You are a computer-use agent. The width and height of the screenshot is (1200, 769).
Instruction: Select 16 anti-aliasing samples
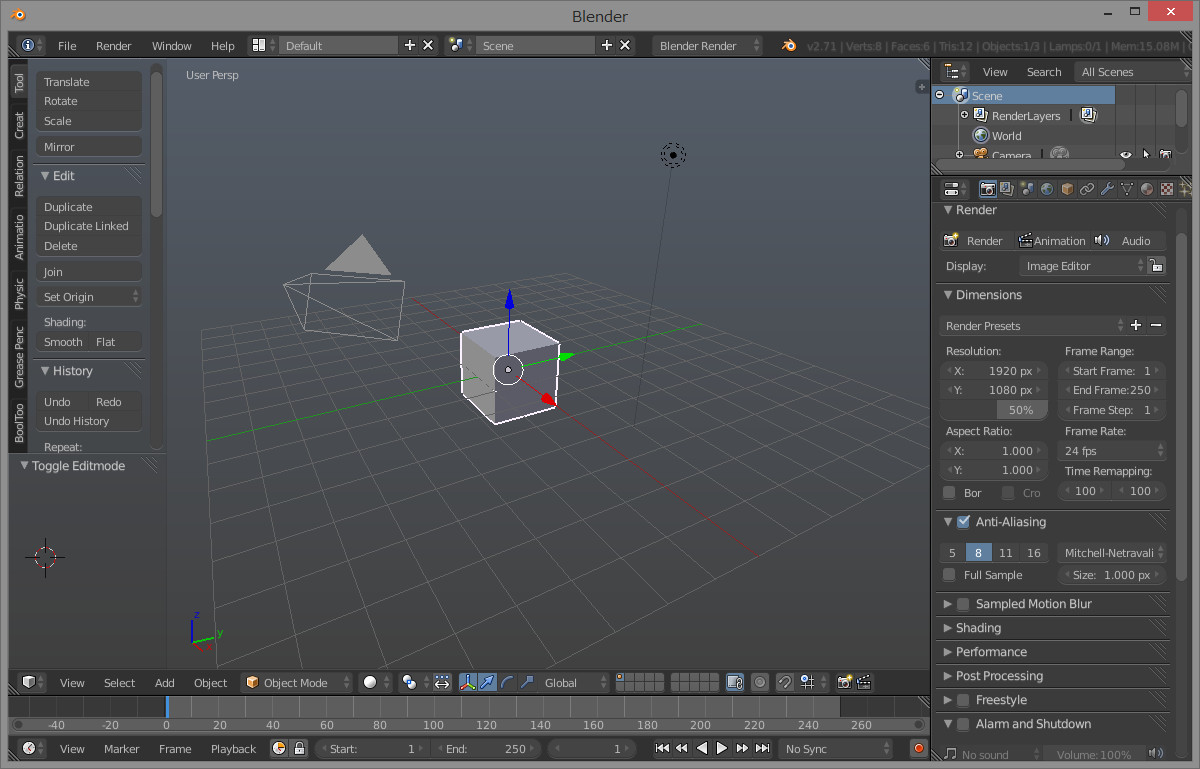(x=1034, y=553)
